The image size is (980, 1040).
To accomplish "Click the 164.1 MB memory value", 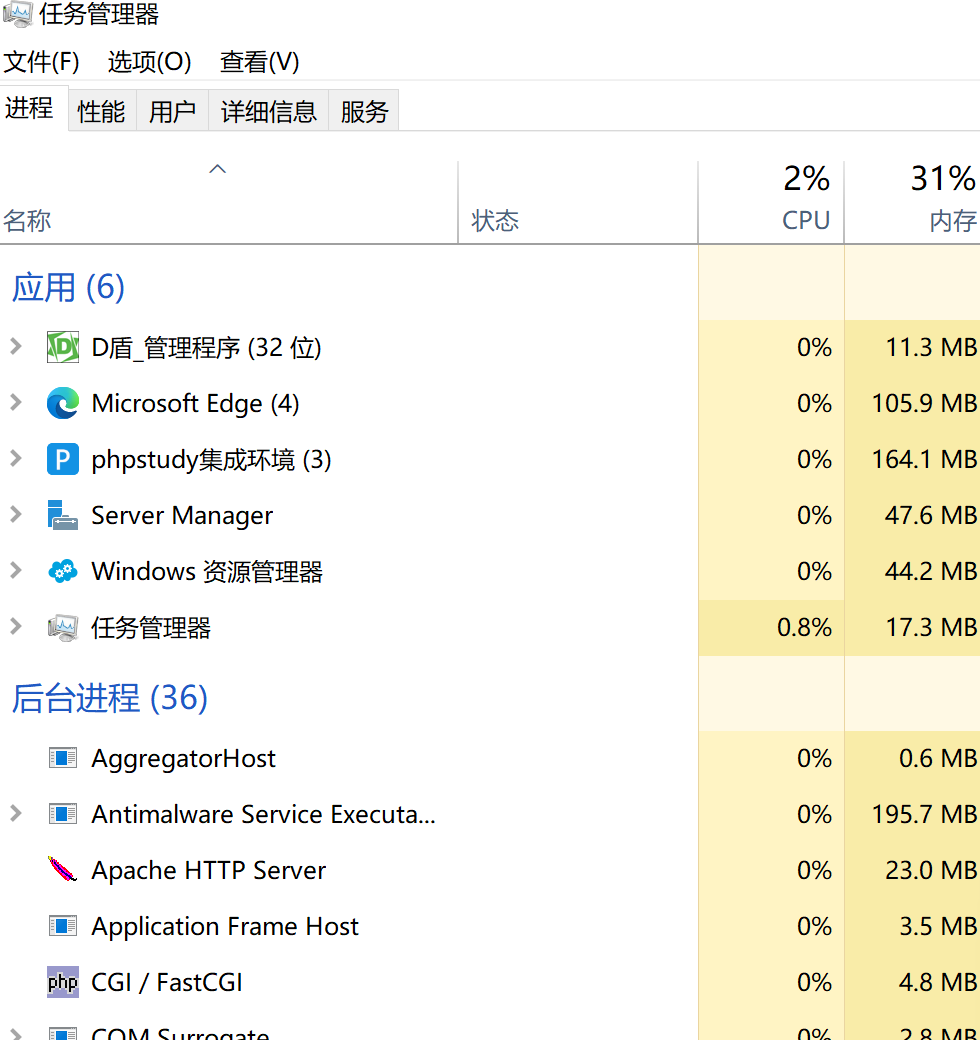I will (924, 459).
